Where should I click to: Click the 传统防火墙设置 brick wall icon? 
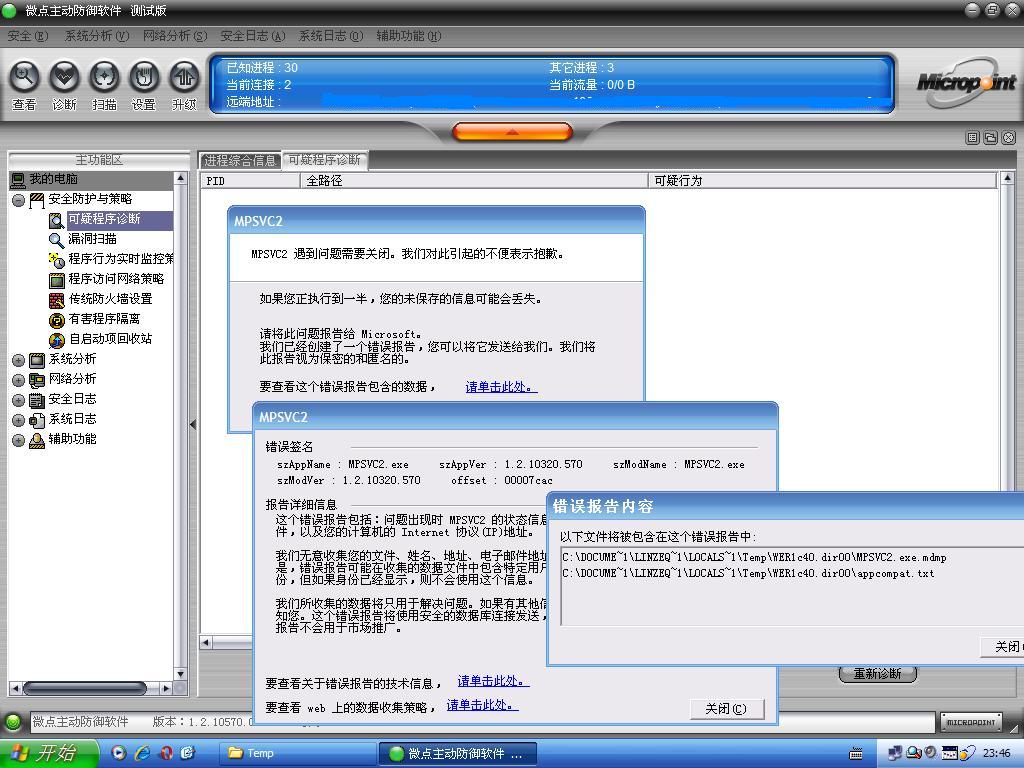[x=57, y=300]
